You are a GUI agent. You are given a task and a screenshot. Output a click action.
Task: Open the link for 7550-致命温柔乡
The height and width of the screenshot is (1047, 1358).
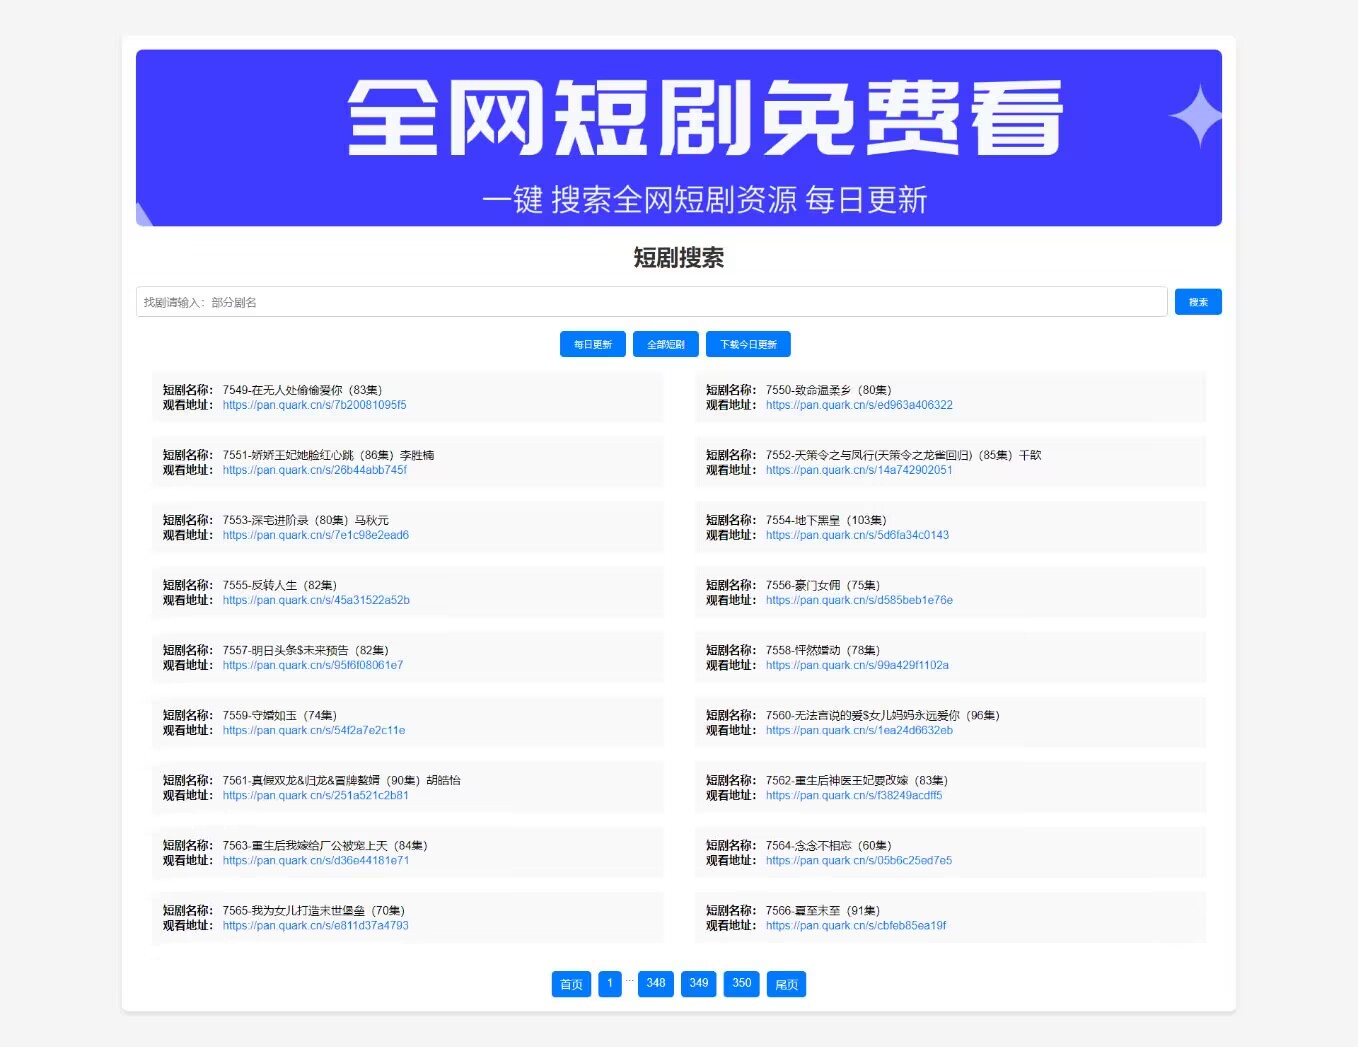[x=858, y=405]
